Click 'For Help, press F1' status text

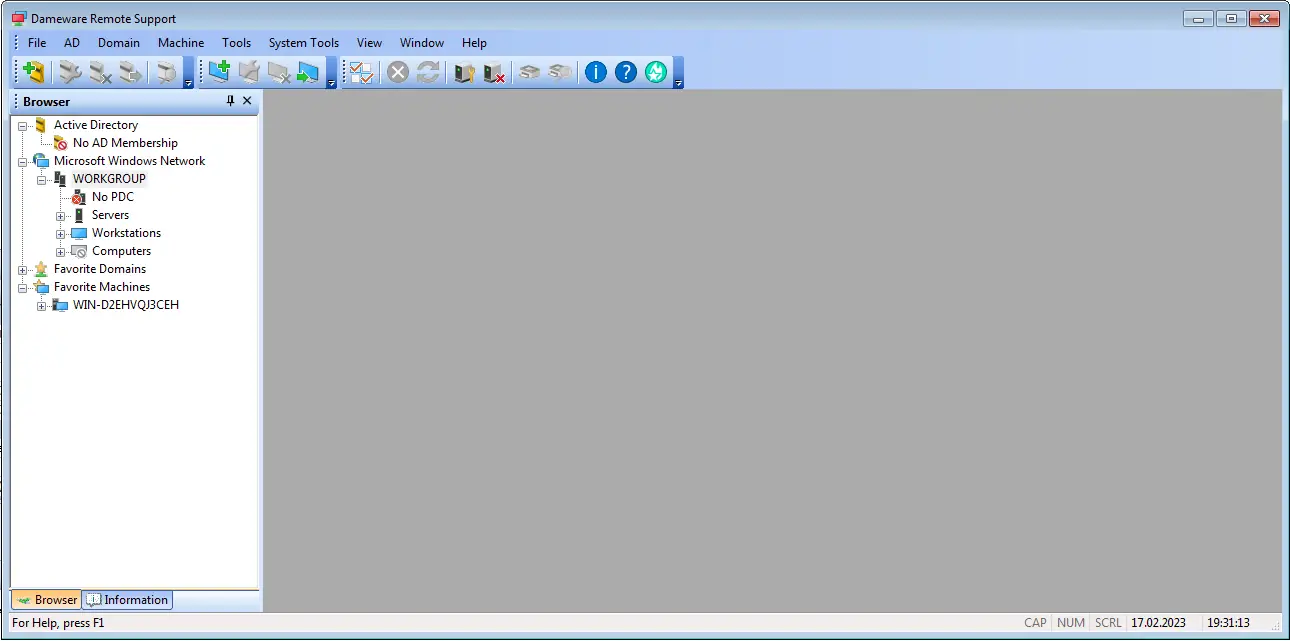(x=58, y=623)
